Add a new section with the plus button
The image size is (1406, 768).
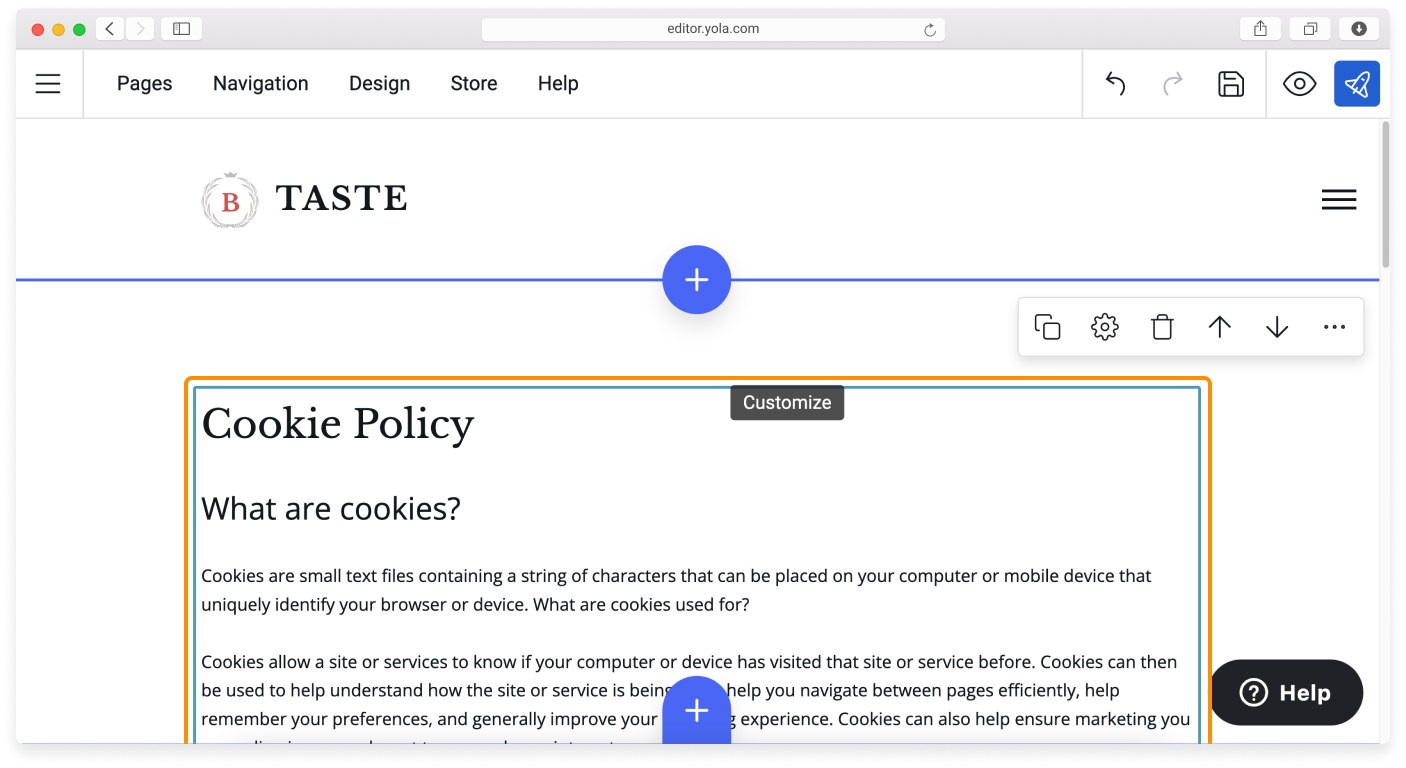point(697,279)
